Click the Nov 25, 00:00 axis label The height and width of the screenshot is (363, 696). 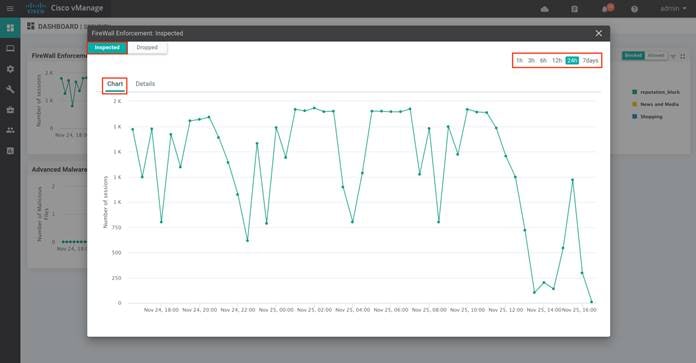click(276, 310)
